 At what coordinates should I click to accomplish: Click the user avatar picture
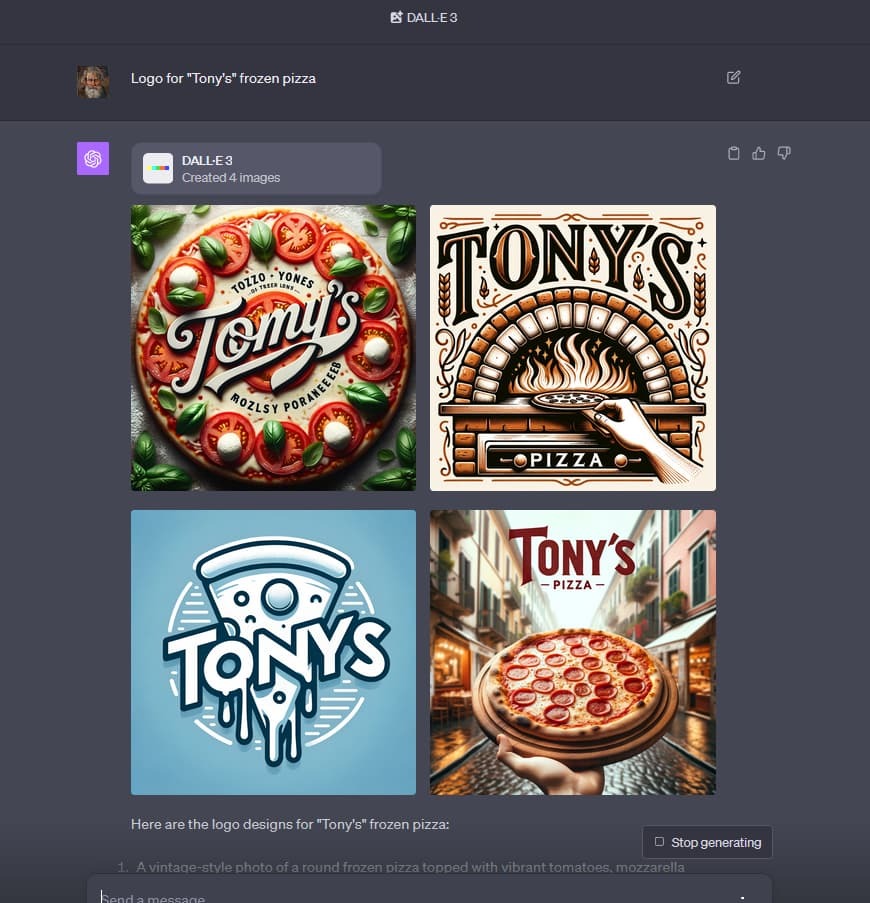coord(93,82)
